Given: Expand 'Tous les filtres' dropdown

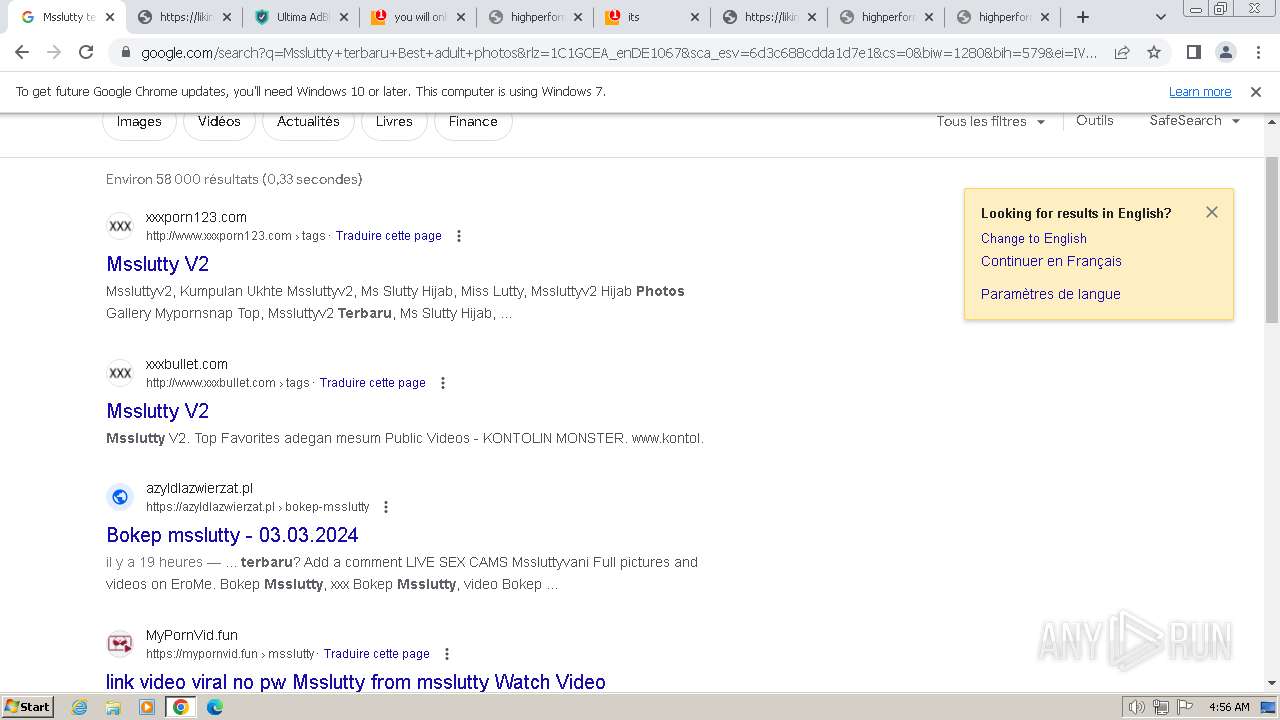Looking at the screenshot, I should coord(991,121).
